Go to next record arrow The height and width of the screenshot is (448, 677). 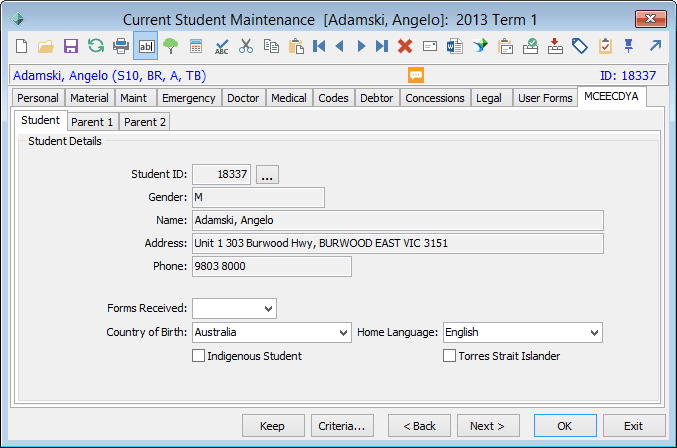(x=361, y=46)
